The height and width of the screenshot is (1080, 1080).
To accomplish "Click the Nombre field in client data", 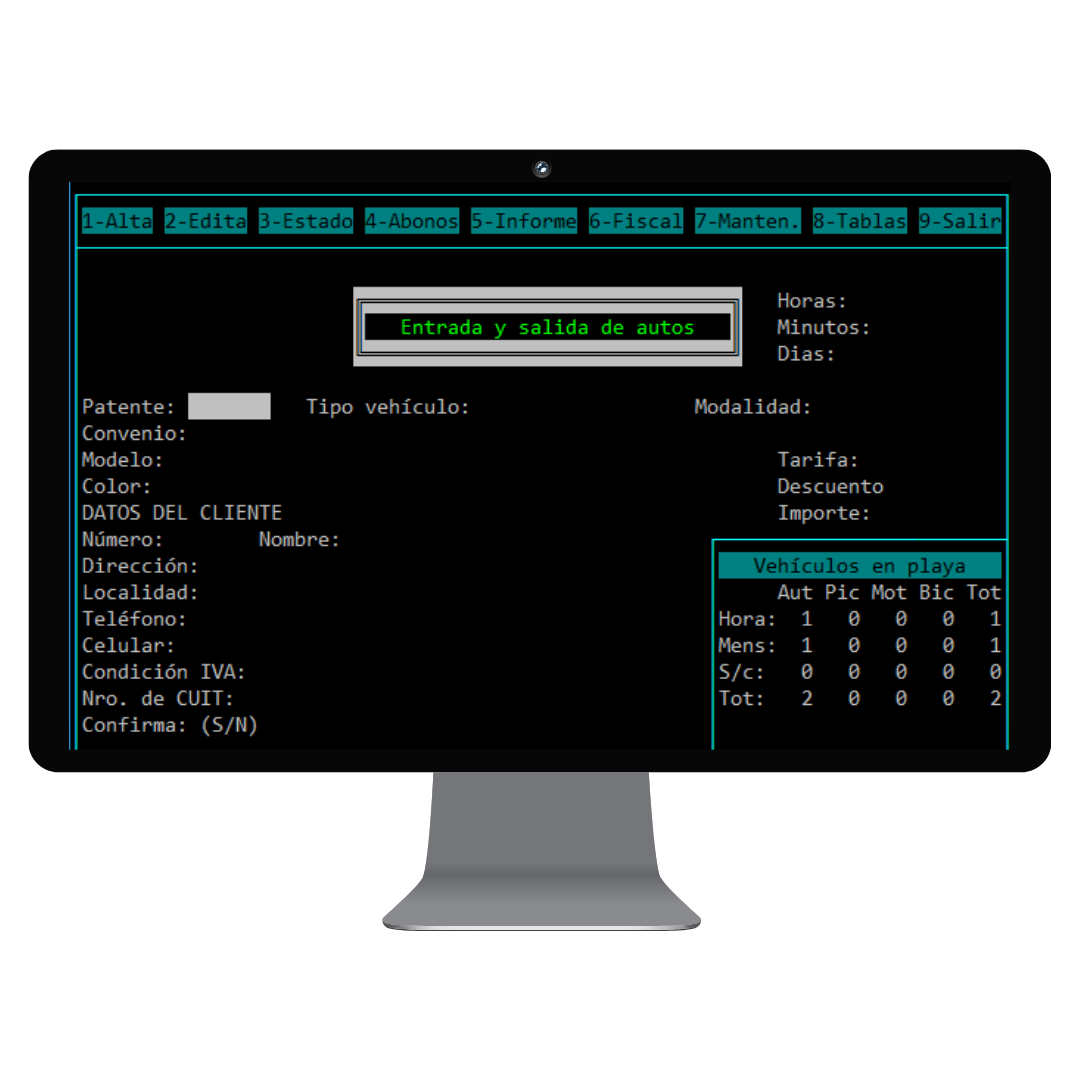I will [300, 540].
